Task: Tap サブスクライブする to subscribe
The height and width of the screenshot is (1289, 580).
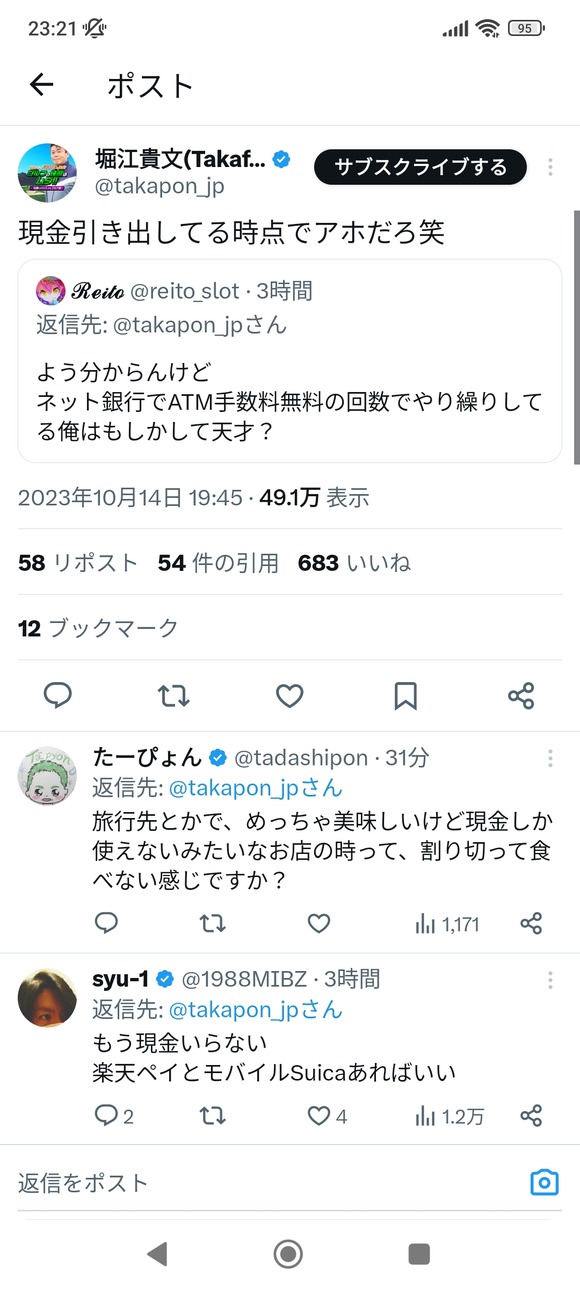Action: tap(420, 167)
